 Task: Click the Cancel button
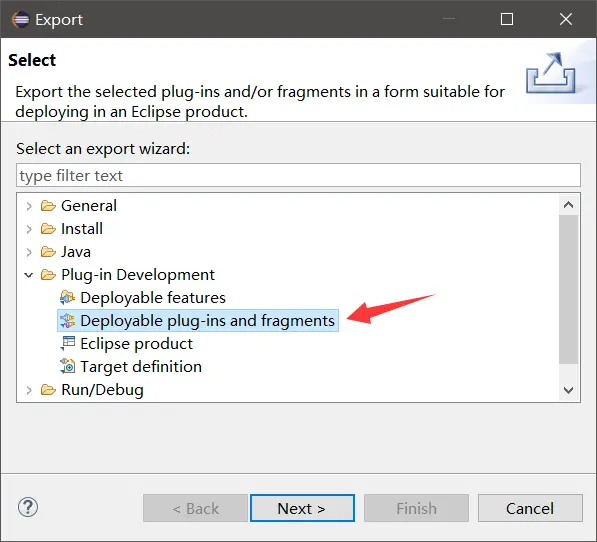pyautogui.click(x=530, y=508)
